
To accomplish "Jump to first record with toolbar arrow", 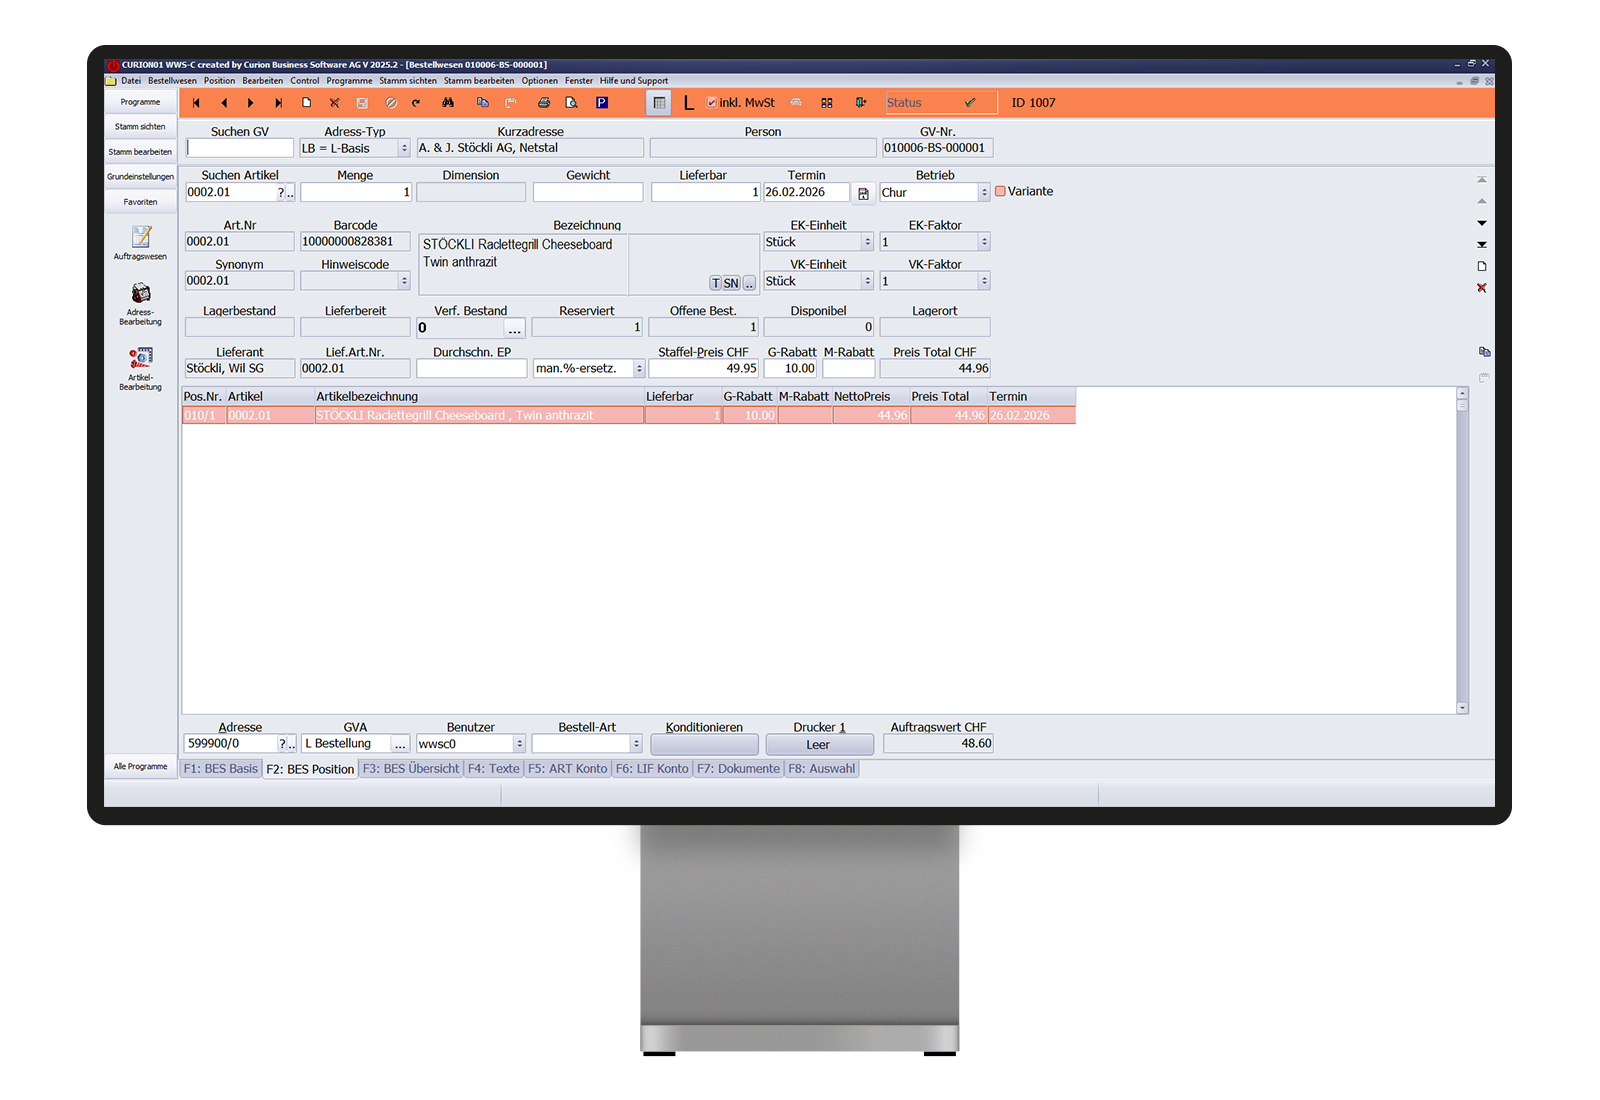I will [x=196, y=103].
